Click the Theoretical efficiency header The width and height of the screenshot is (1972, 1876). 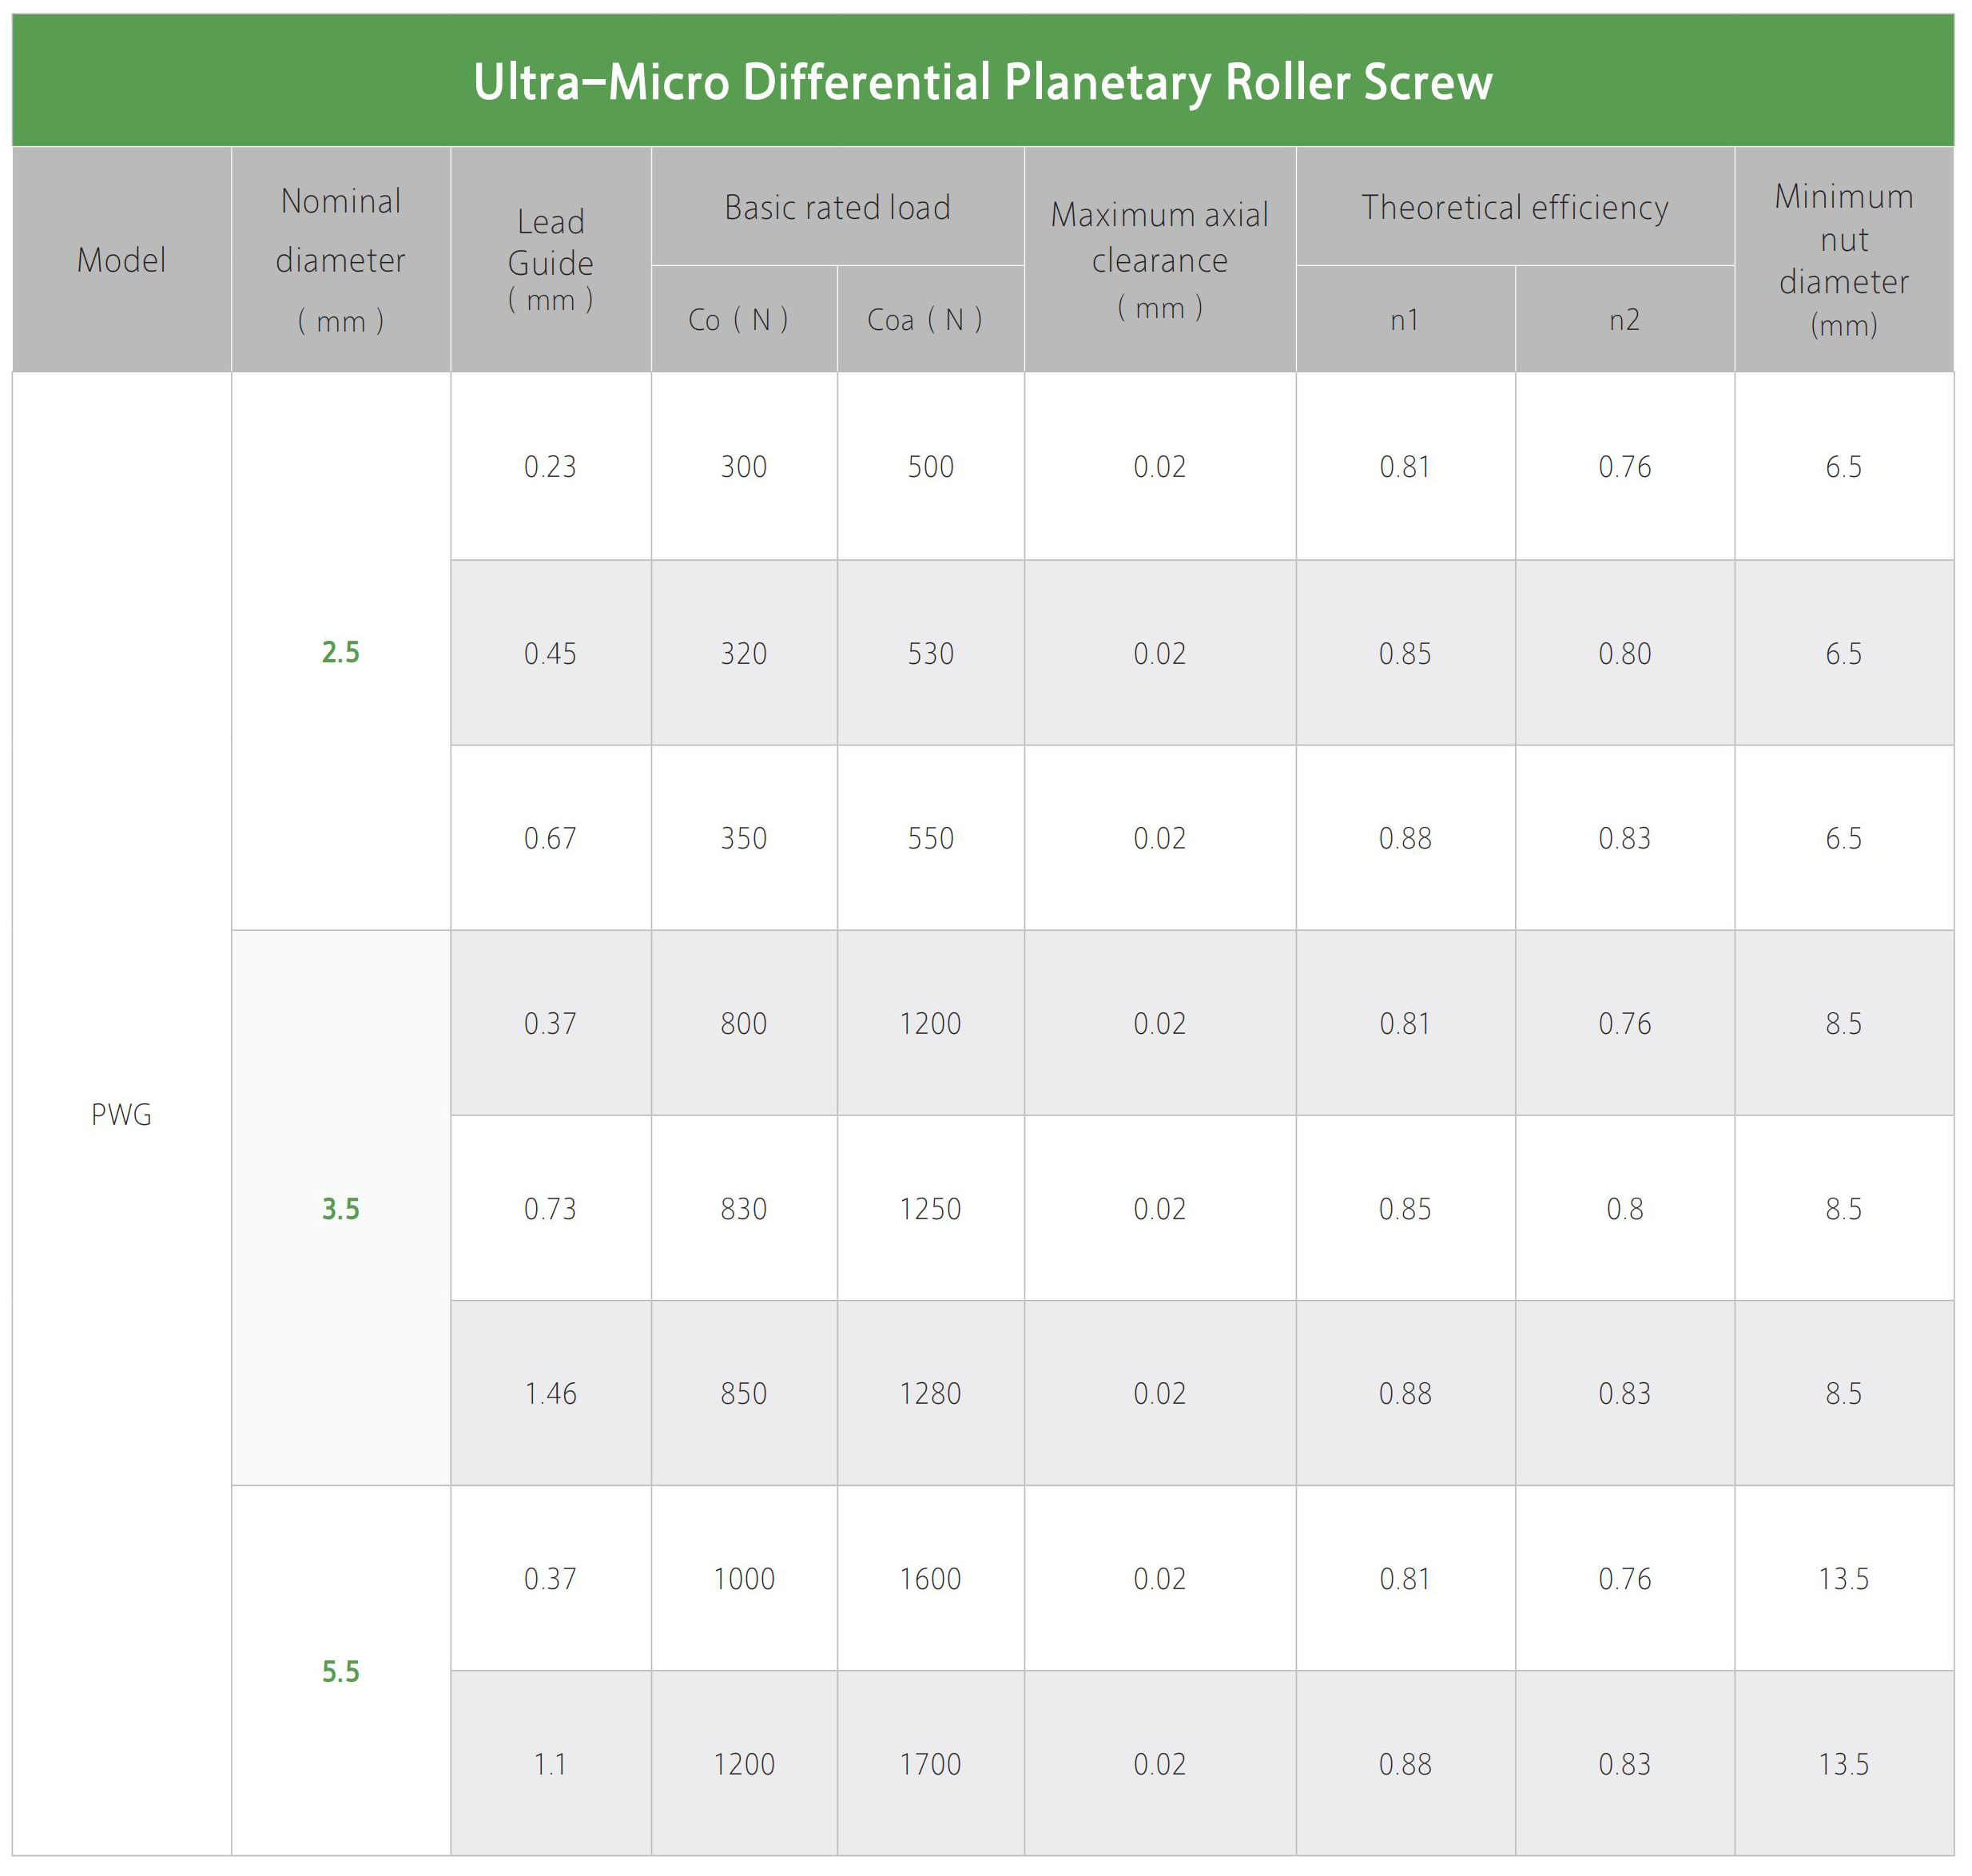(x=1514, y=207)
